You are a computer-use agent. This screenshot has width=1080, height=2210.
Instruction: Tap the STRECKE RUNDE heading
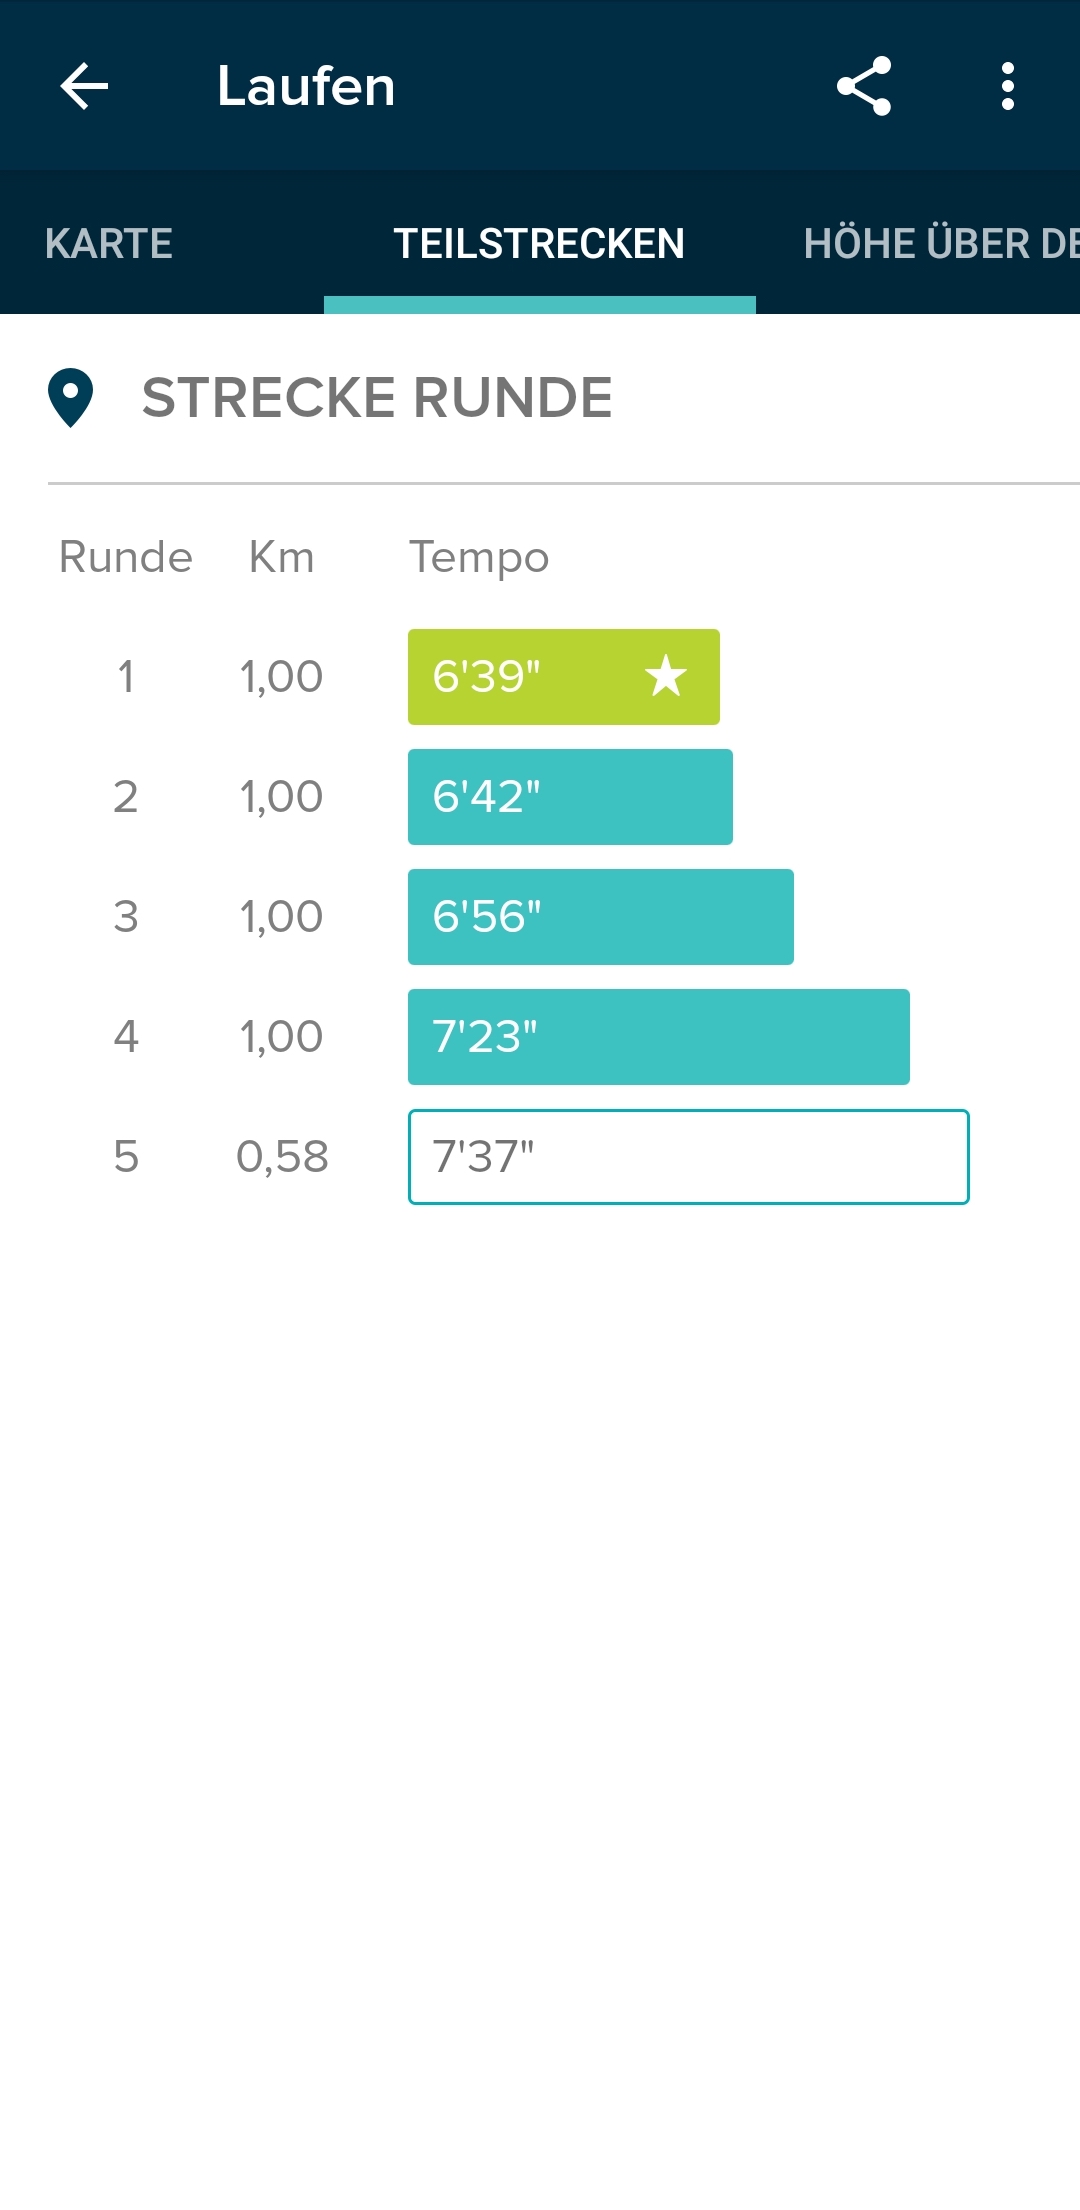click(377, 398)
